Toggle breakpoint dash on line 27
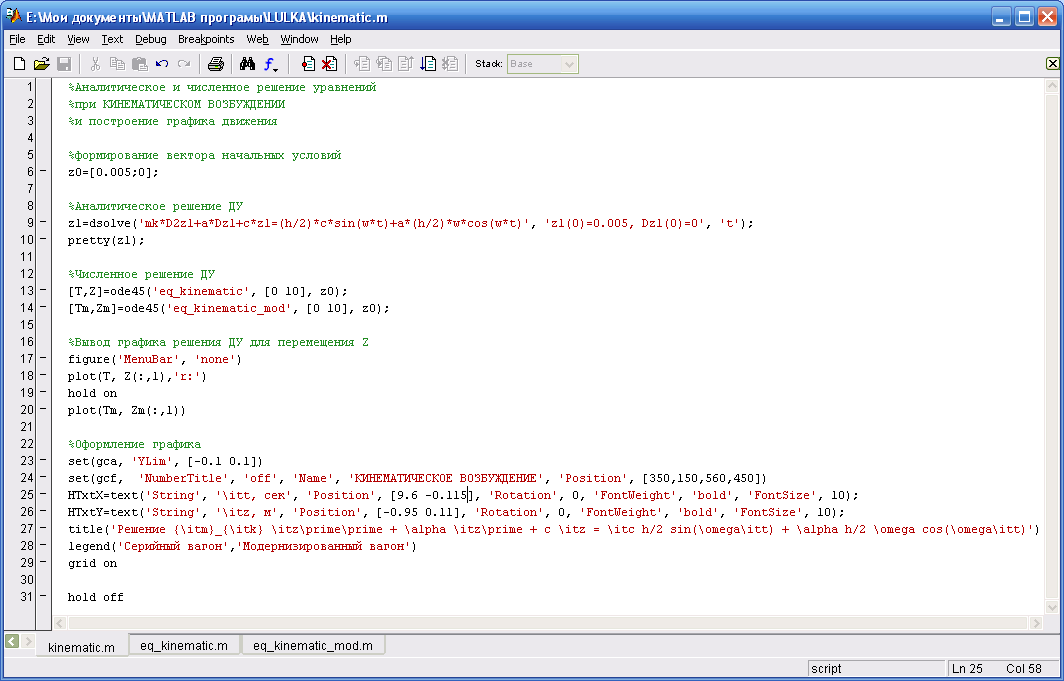 click(43, 529)
